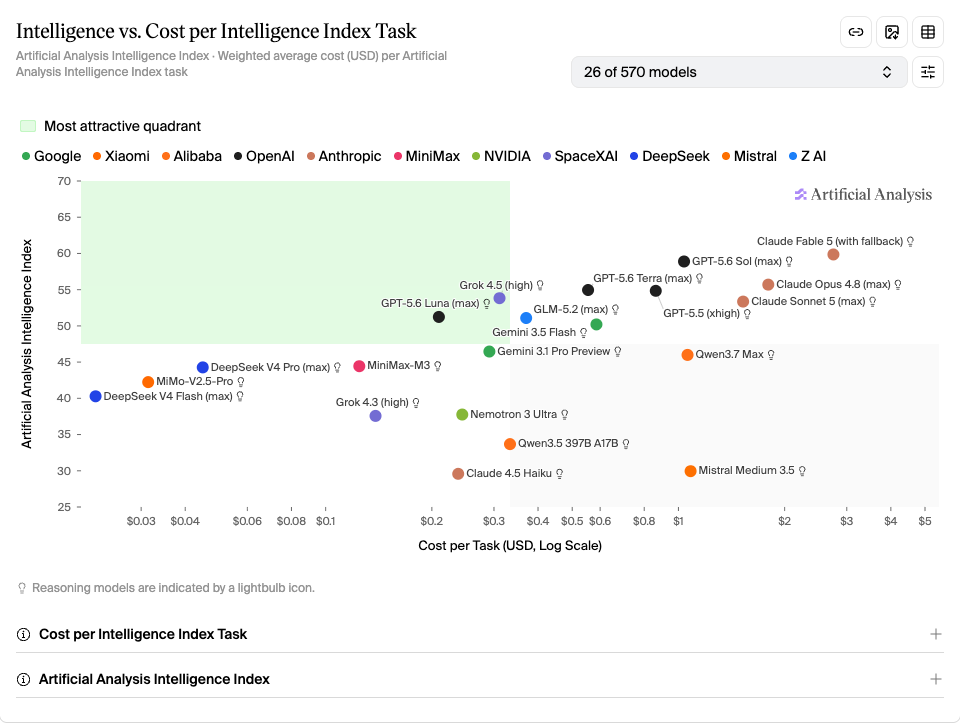Expand Artificial Analysis Intelligence Index plus icon
The image size is (960, 723).
[936, 679]
